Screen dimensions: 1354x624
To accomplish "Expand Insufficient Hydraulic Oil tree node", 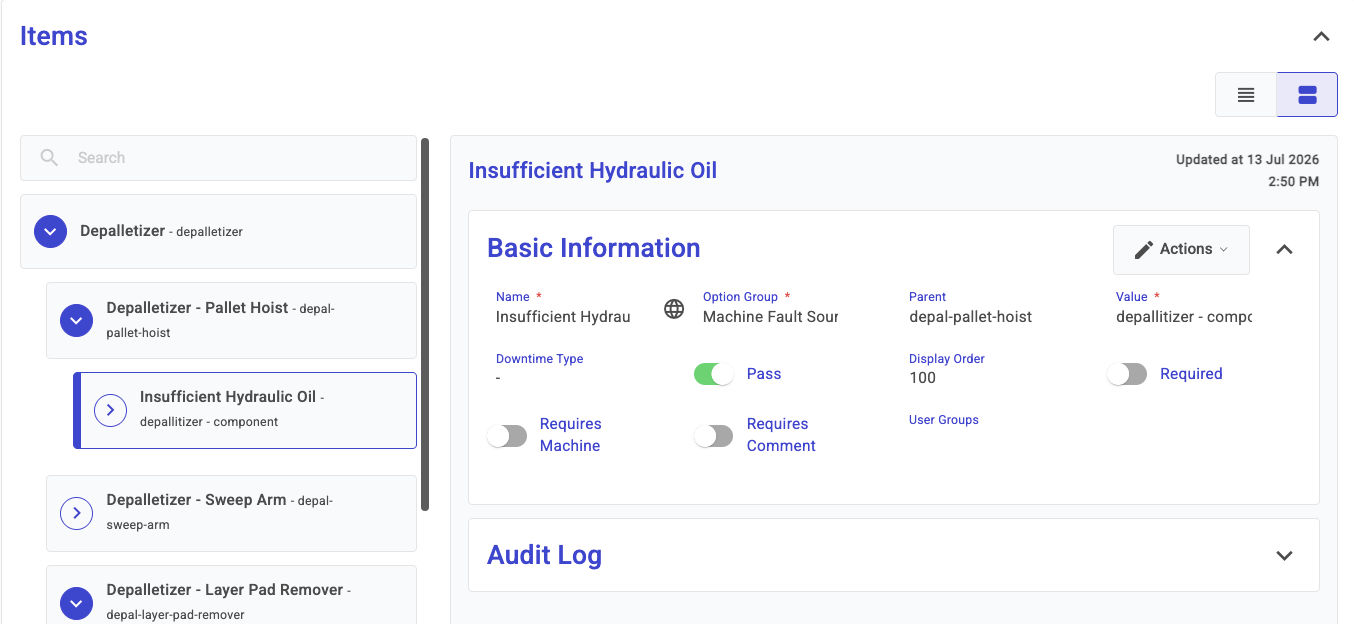I will 110,409.
